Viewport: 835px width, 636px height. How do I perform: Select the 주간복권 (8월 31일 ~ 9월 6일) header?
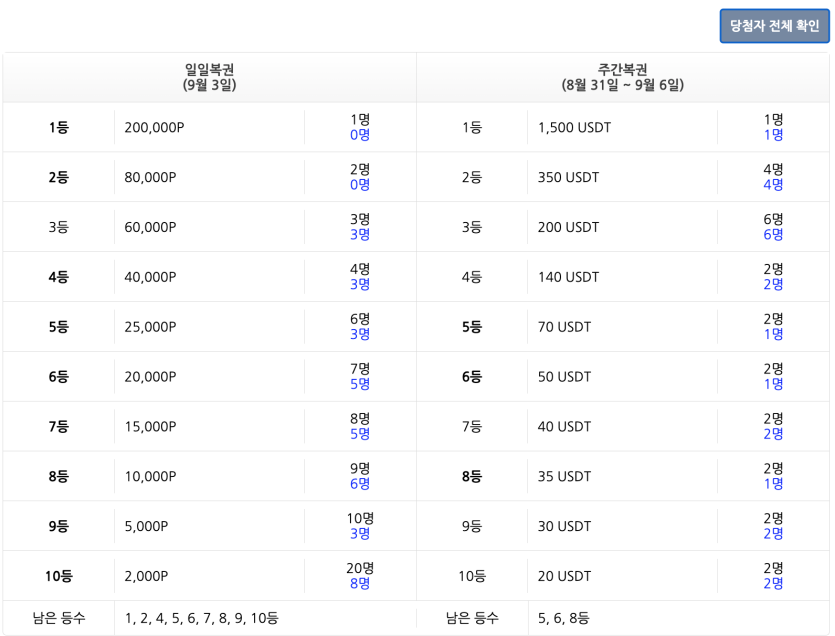click(623, 77)
